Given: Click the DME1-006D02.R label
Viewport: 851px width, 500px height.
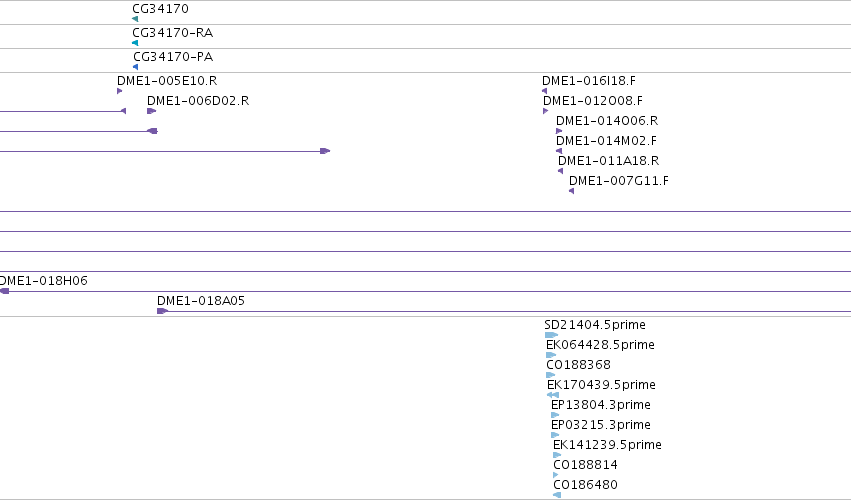Looking at the screenshot, I should 198,100.
